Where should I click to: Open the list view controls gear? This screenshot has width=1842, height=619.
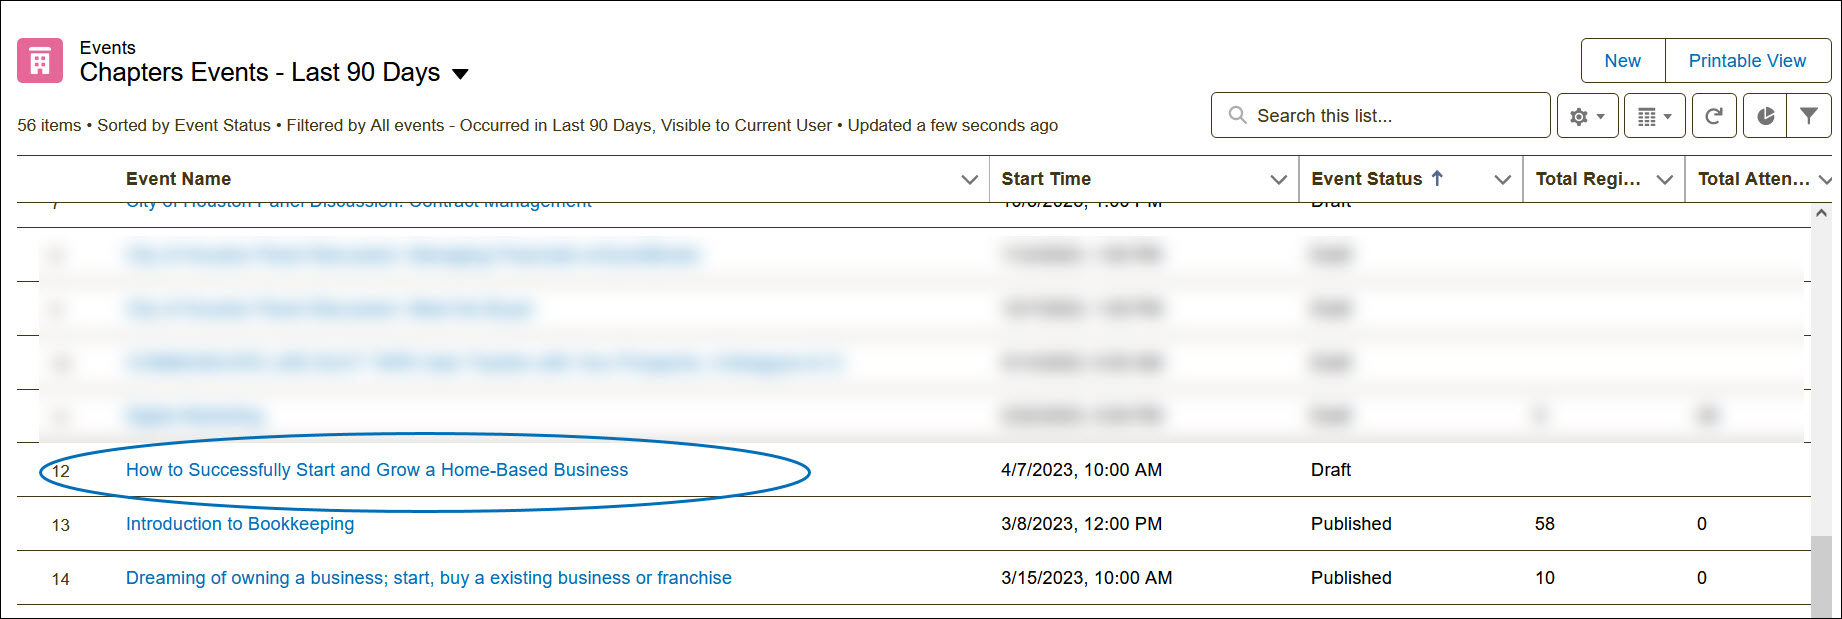[x=1587, y=116]
